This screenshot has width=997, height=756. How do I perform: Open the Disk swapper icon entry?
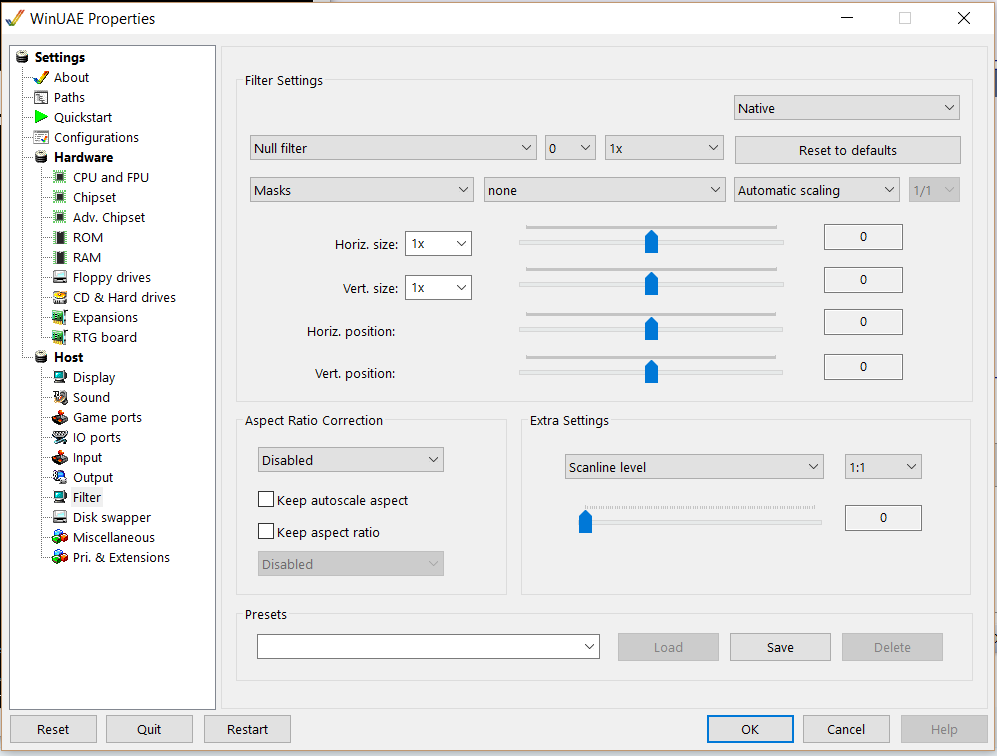tap(60, 517)
